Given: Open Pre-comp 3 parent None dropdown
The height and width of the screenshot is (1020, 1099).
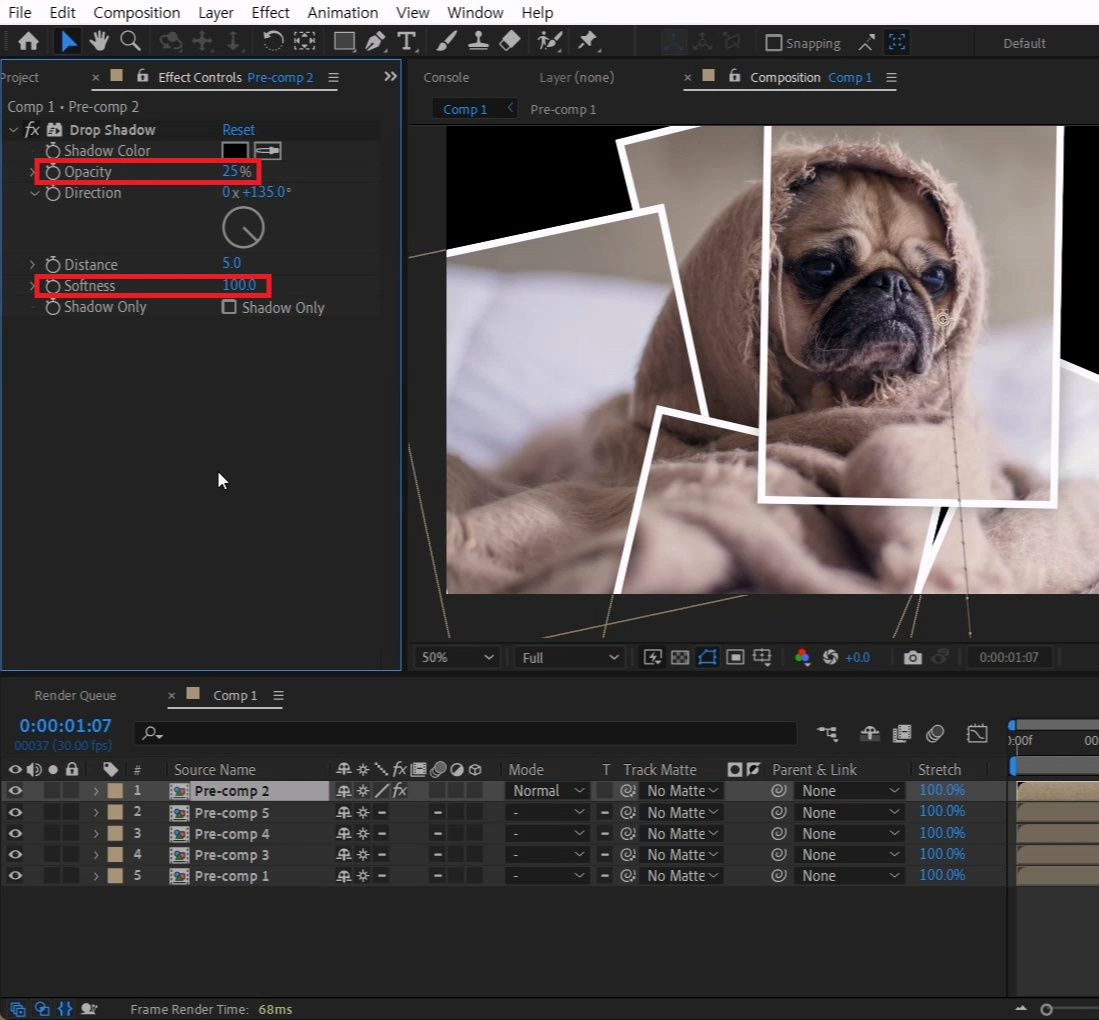Looking at the screenshot, I should pyautogui.click(x=849, y=855).
